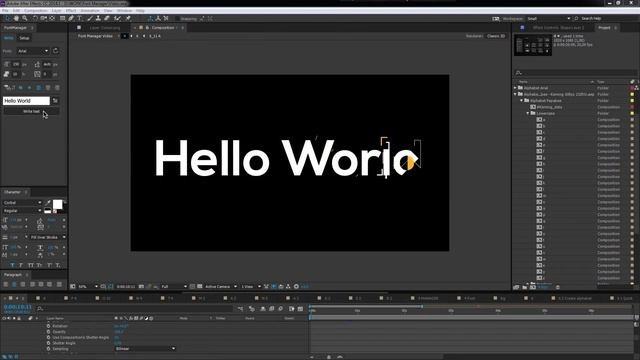Screen dimensions: 640x360
Task: Click the icon beside the Hello World field
Action: click(x=55, y=101)
